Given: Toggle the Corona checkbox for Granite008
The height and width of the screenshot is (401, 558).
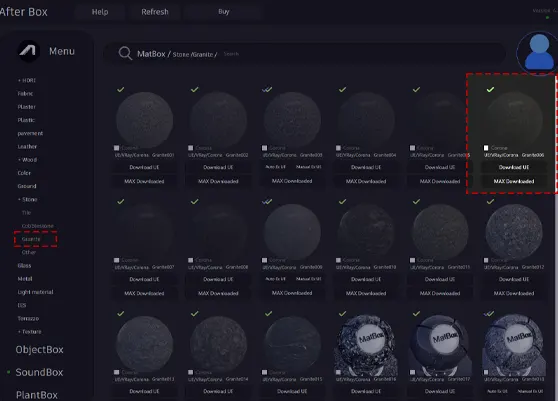Looking at the screenshot, I should 190,260.
